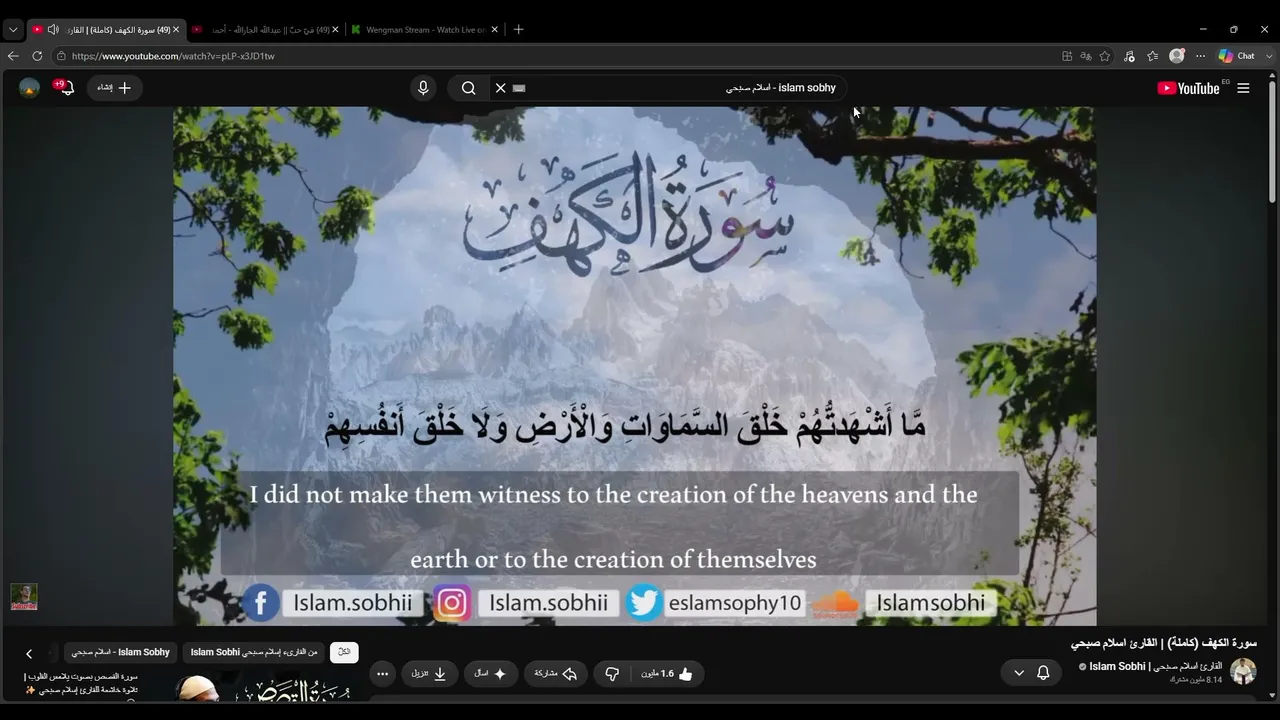This screenshot has width=1280, height=720.
Task: Click the video player to pause playback
Action: click(x=634, y=366)
